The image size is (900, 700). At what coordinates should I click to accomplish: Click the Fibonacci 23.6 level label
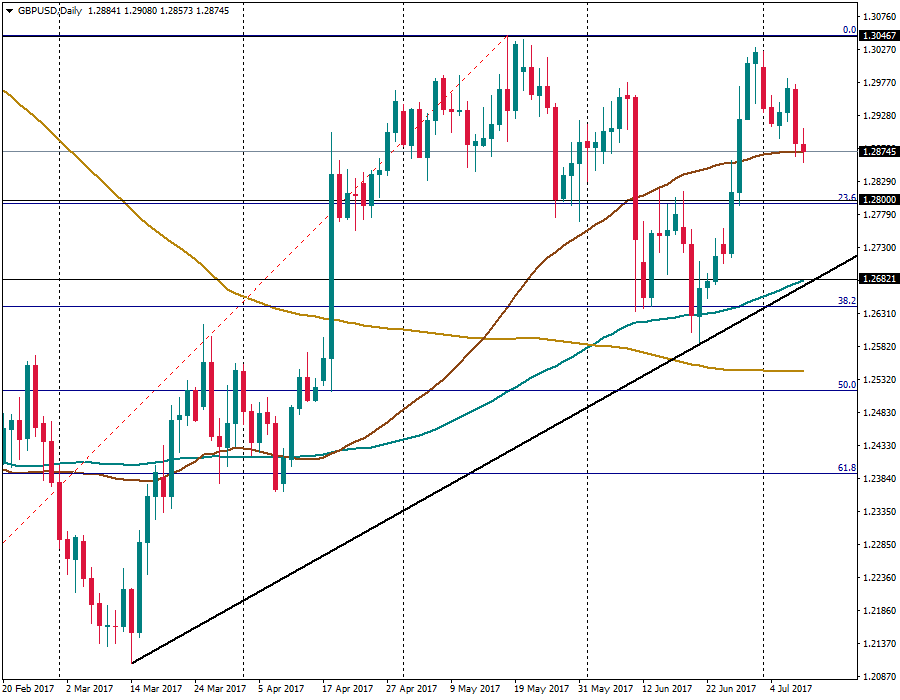tap(846, 198)
